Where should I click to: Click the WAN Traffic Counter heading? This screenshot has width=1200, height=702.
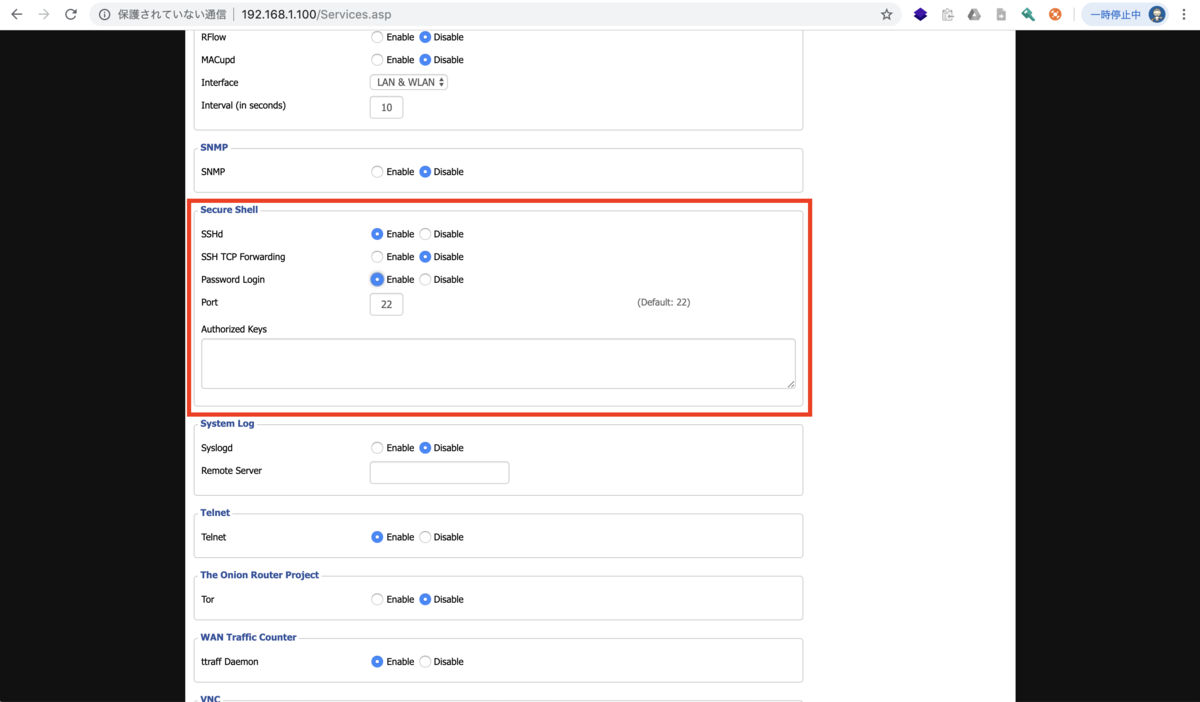249,637
